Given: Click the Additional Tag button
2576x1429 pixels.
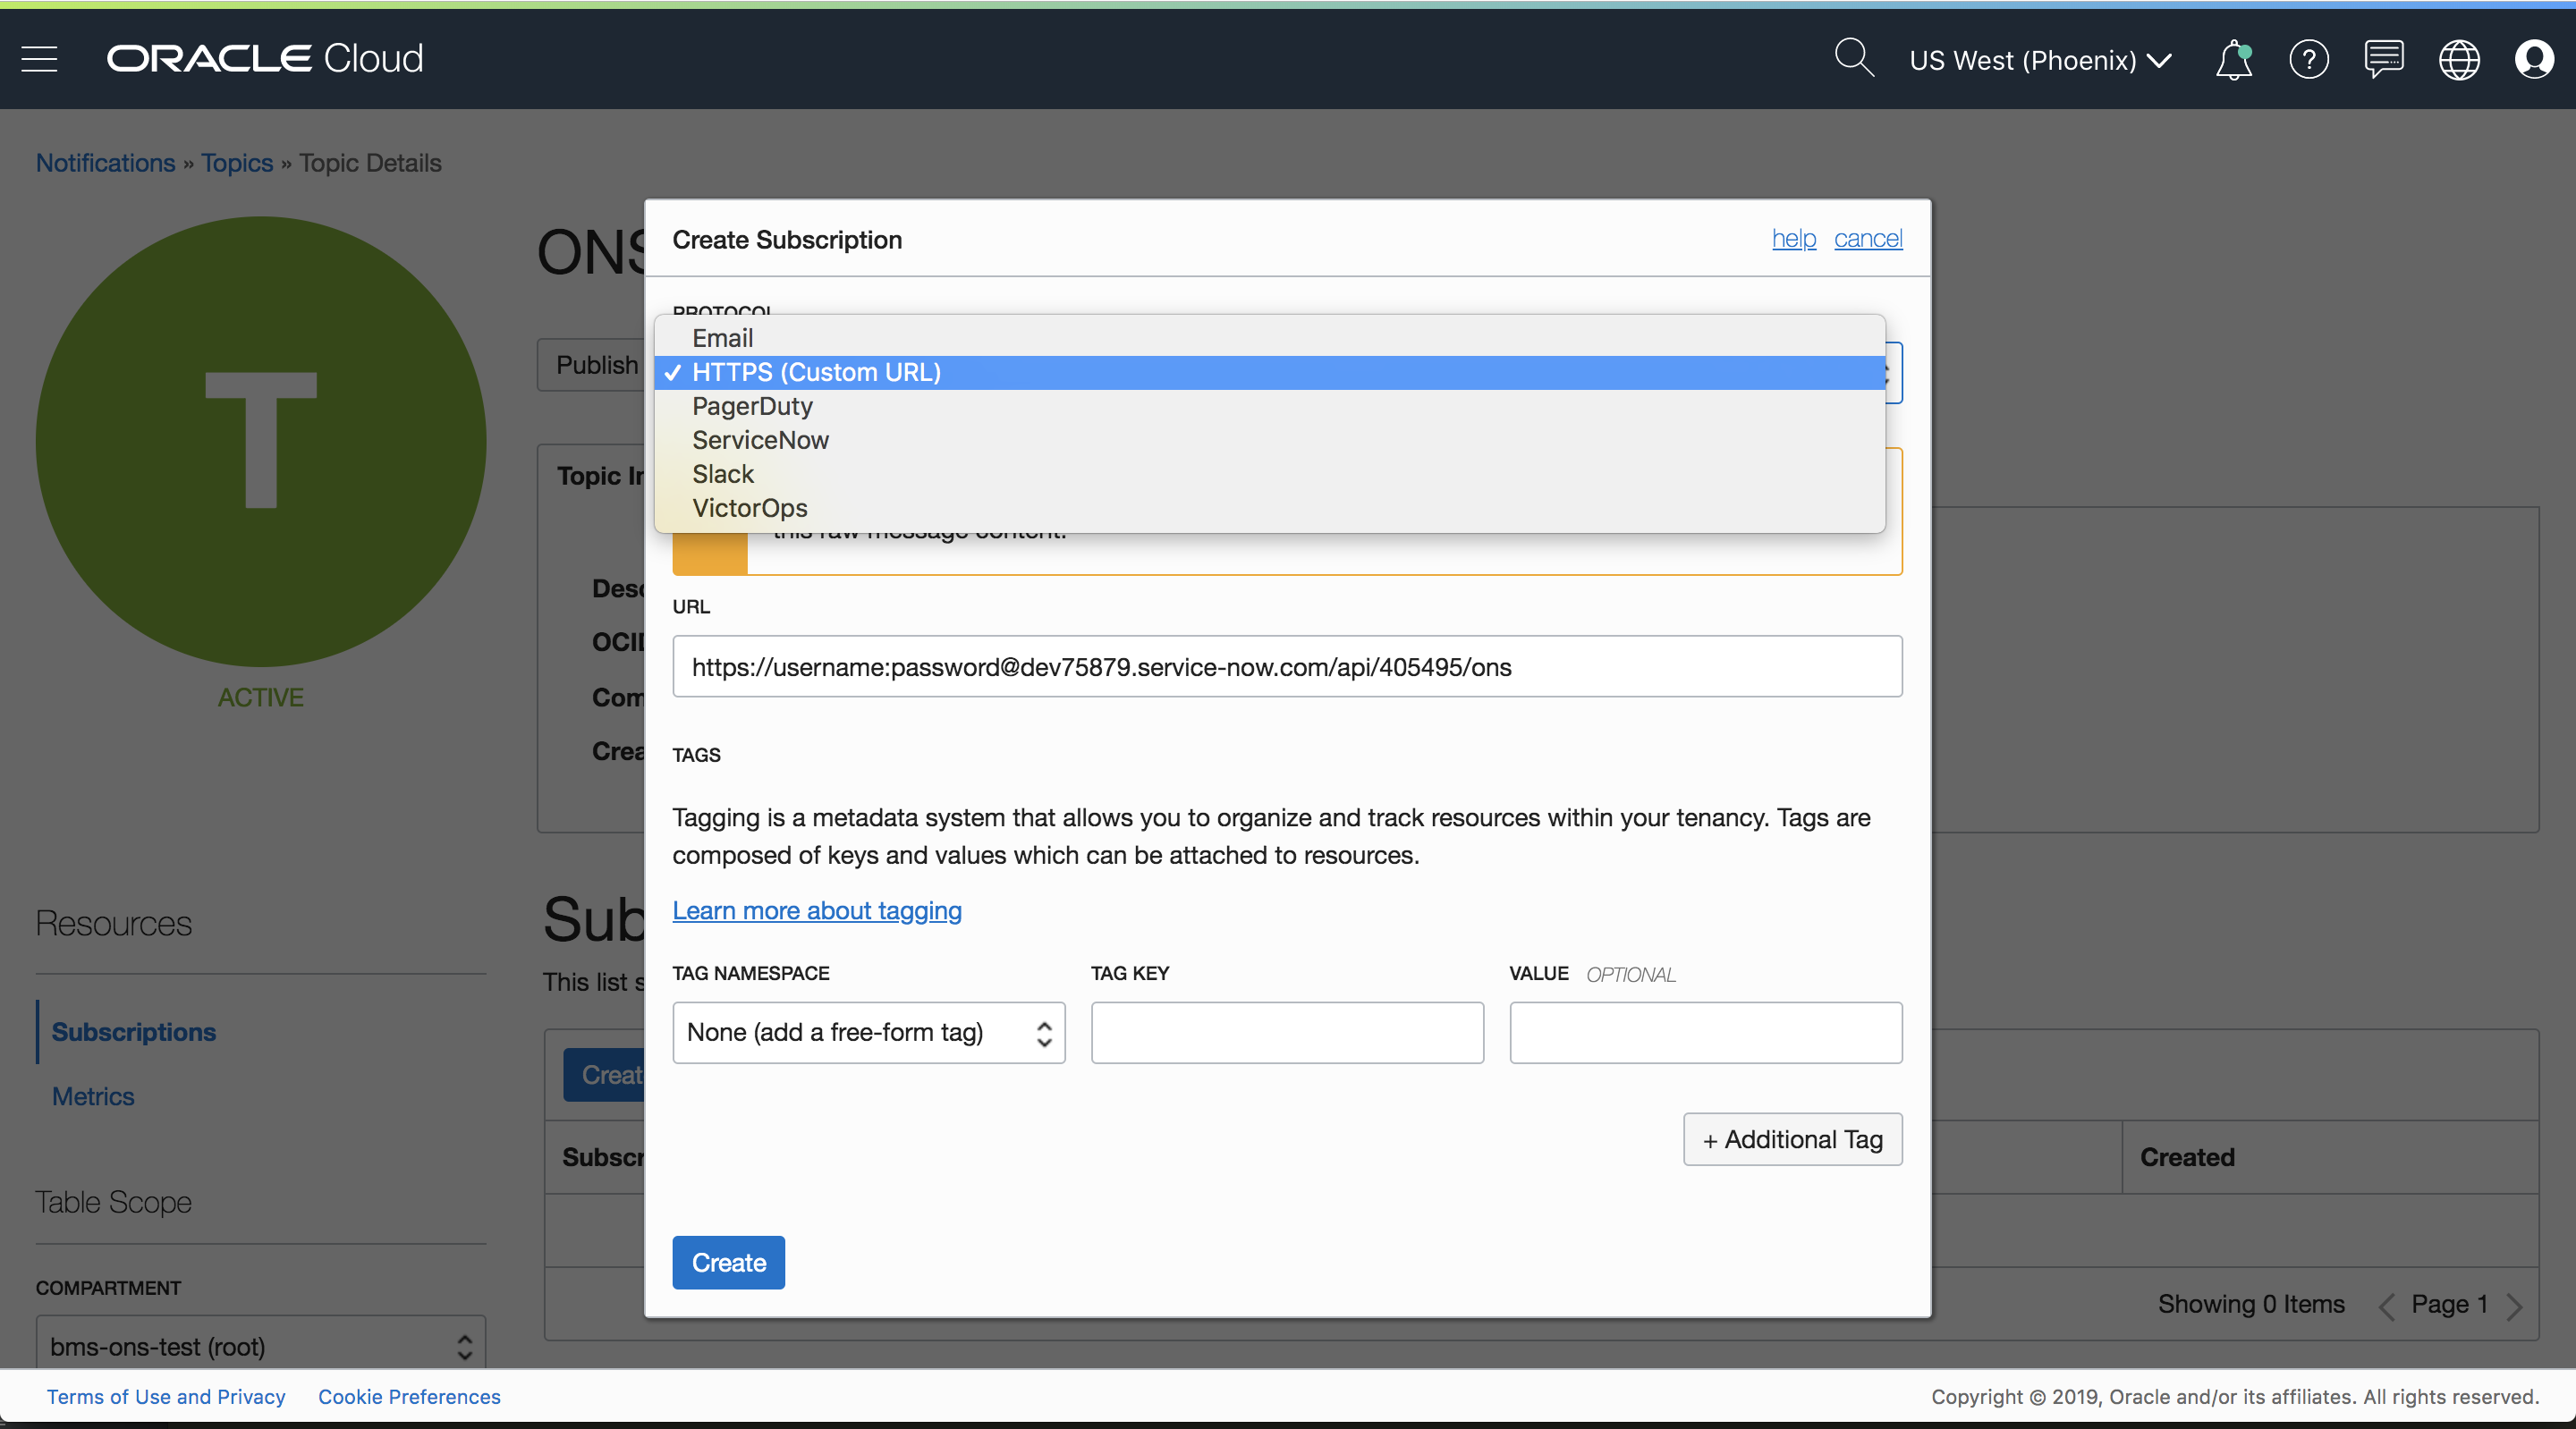Looking at the screenshot, I should point(1792,1139).
